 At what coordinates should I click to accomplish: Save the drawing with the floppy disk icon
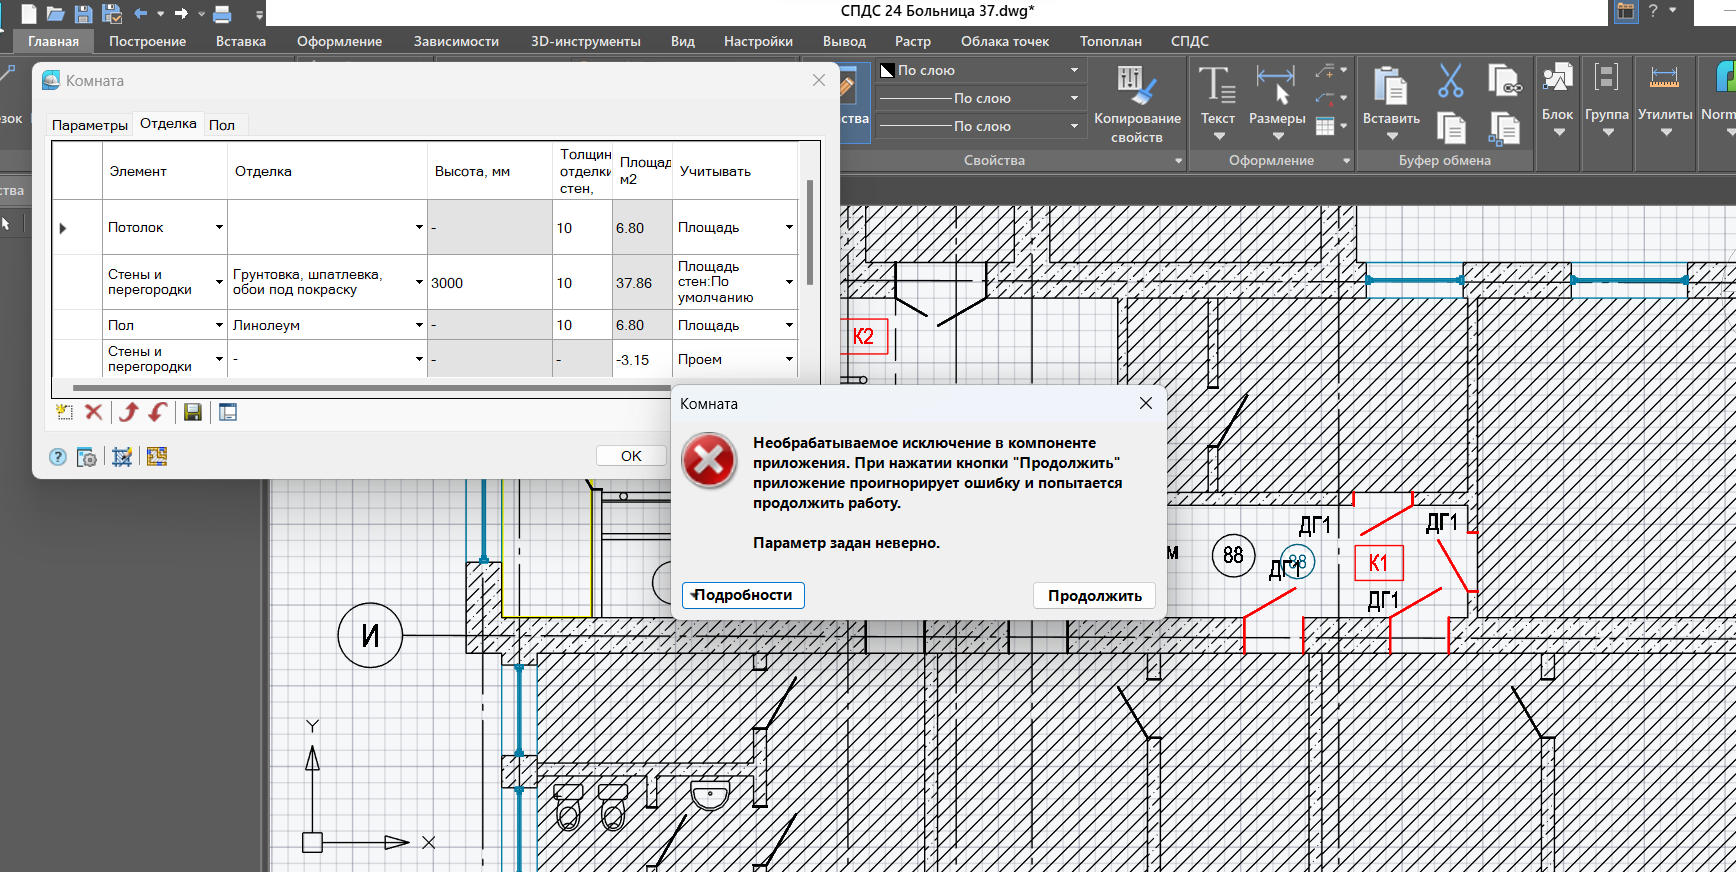(84, 13)
